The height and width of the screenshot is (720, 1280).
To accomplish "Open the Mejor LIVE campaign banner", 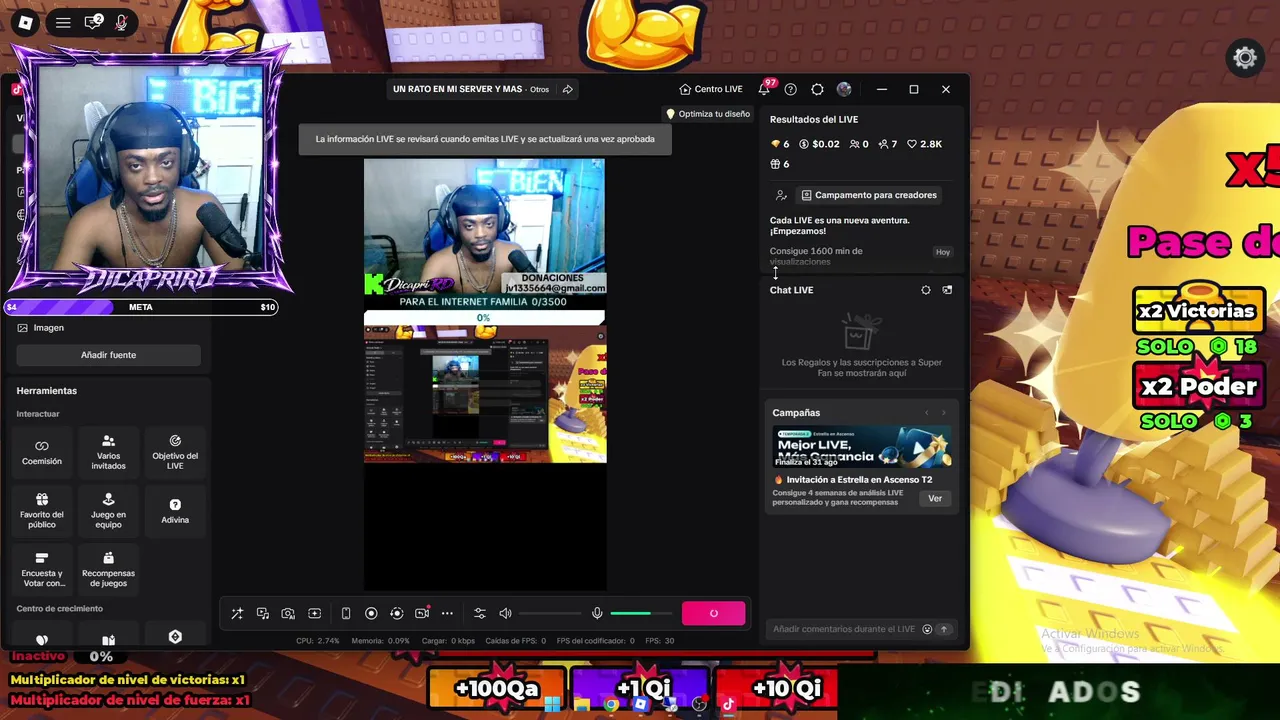I will coord(862,447).
